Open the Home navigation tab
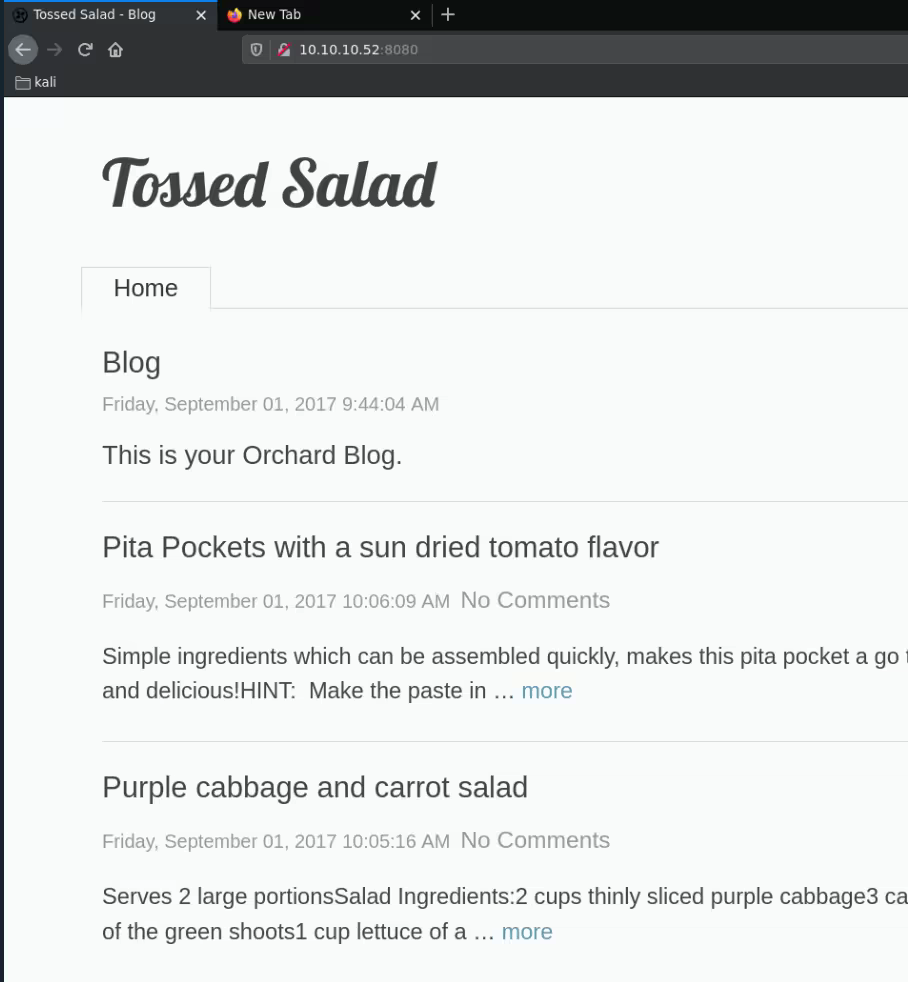Viewport: 908px width, 982px height. (146, 288)
